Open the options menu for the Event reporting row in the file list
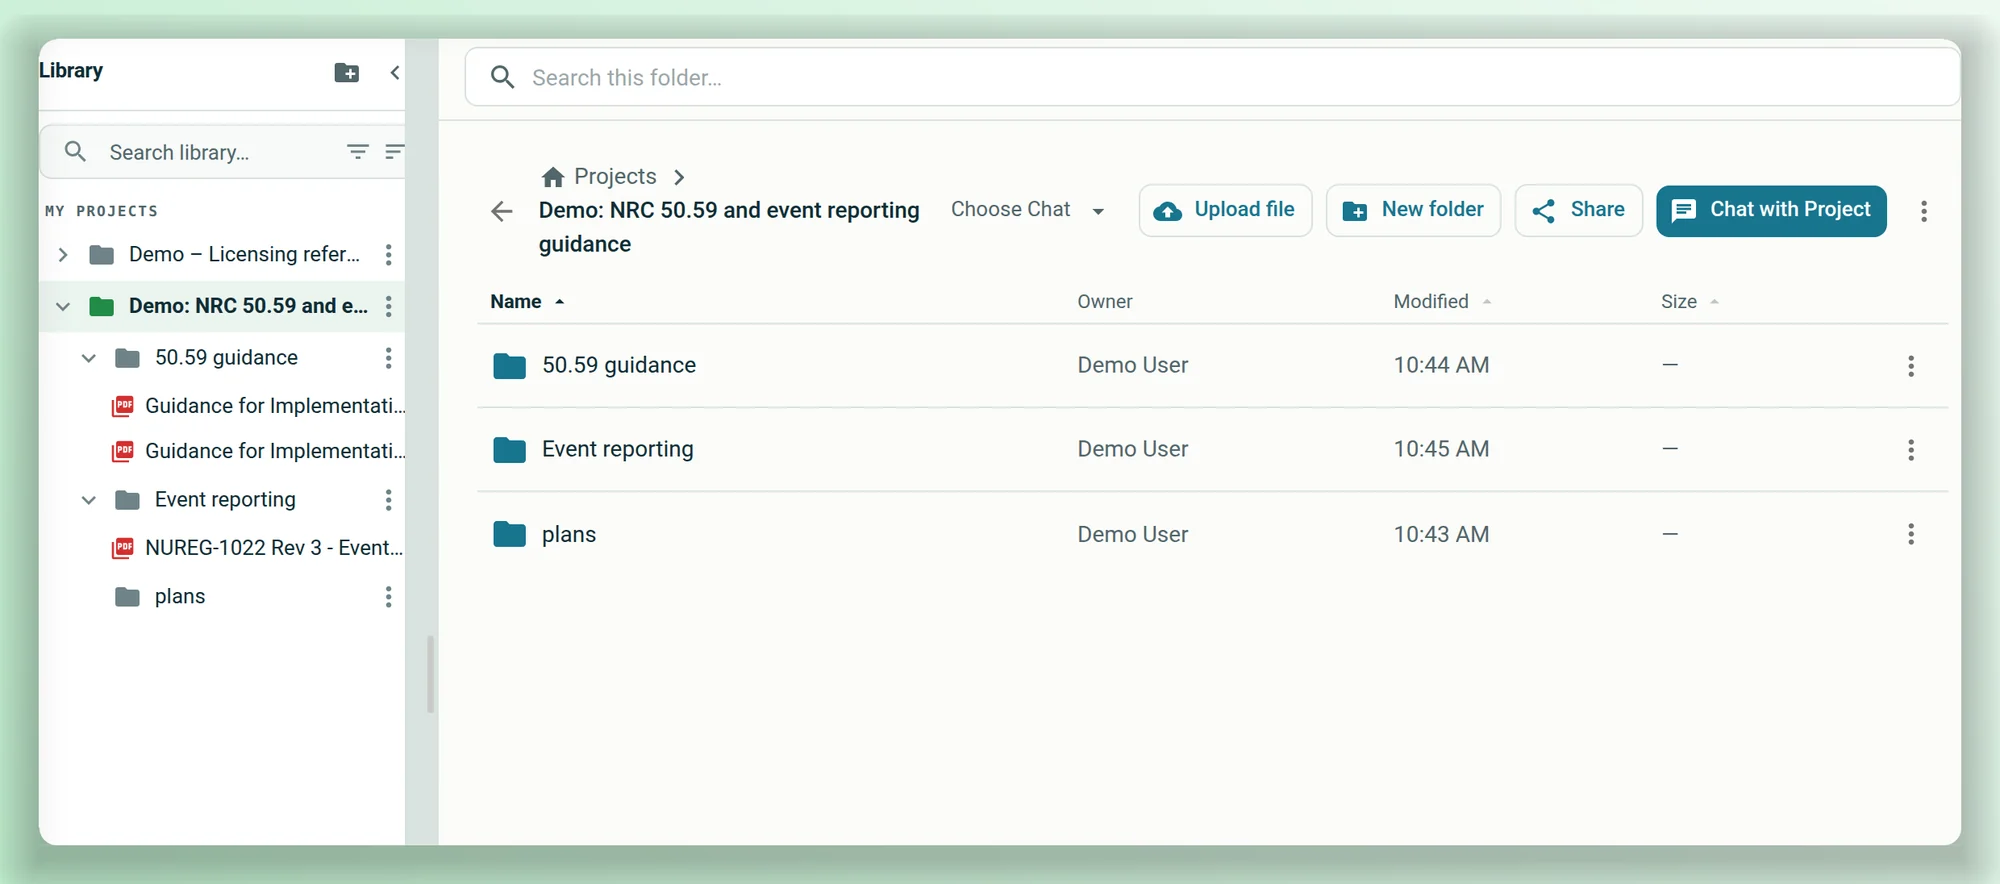The height and width of the screenshot is (884, 2000). pos(1911,450)
